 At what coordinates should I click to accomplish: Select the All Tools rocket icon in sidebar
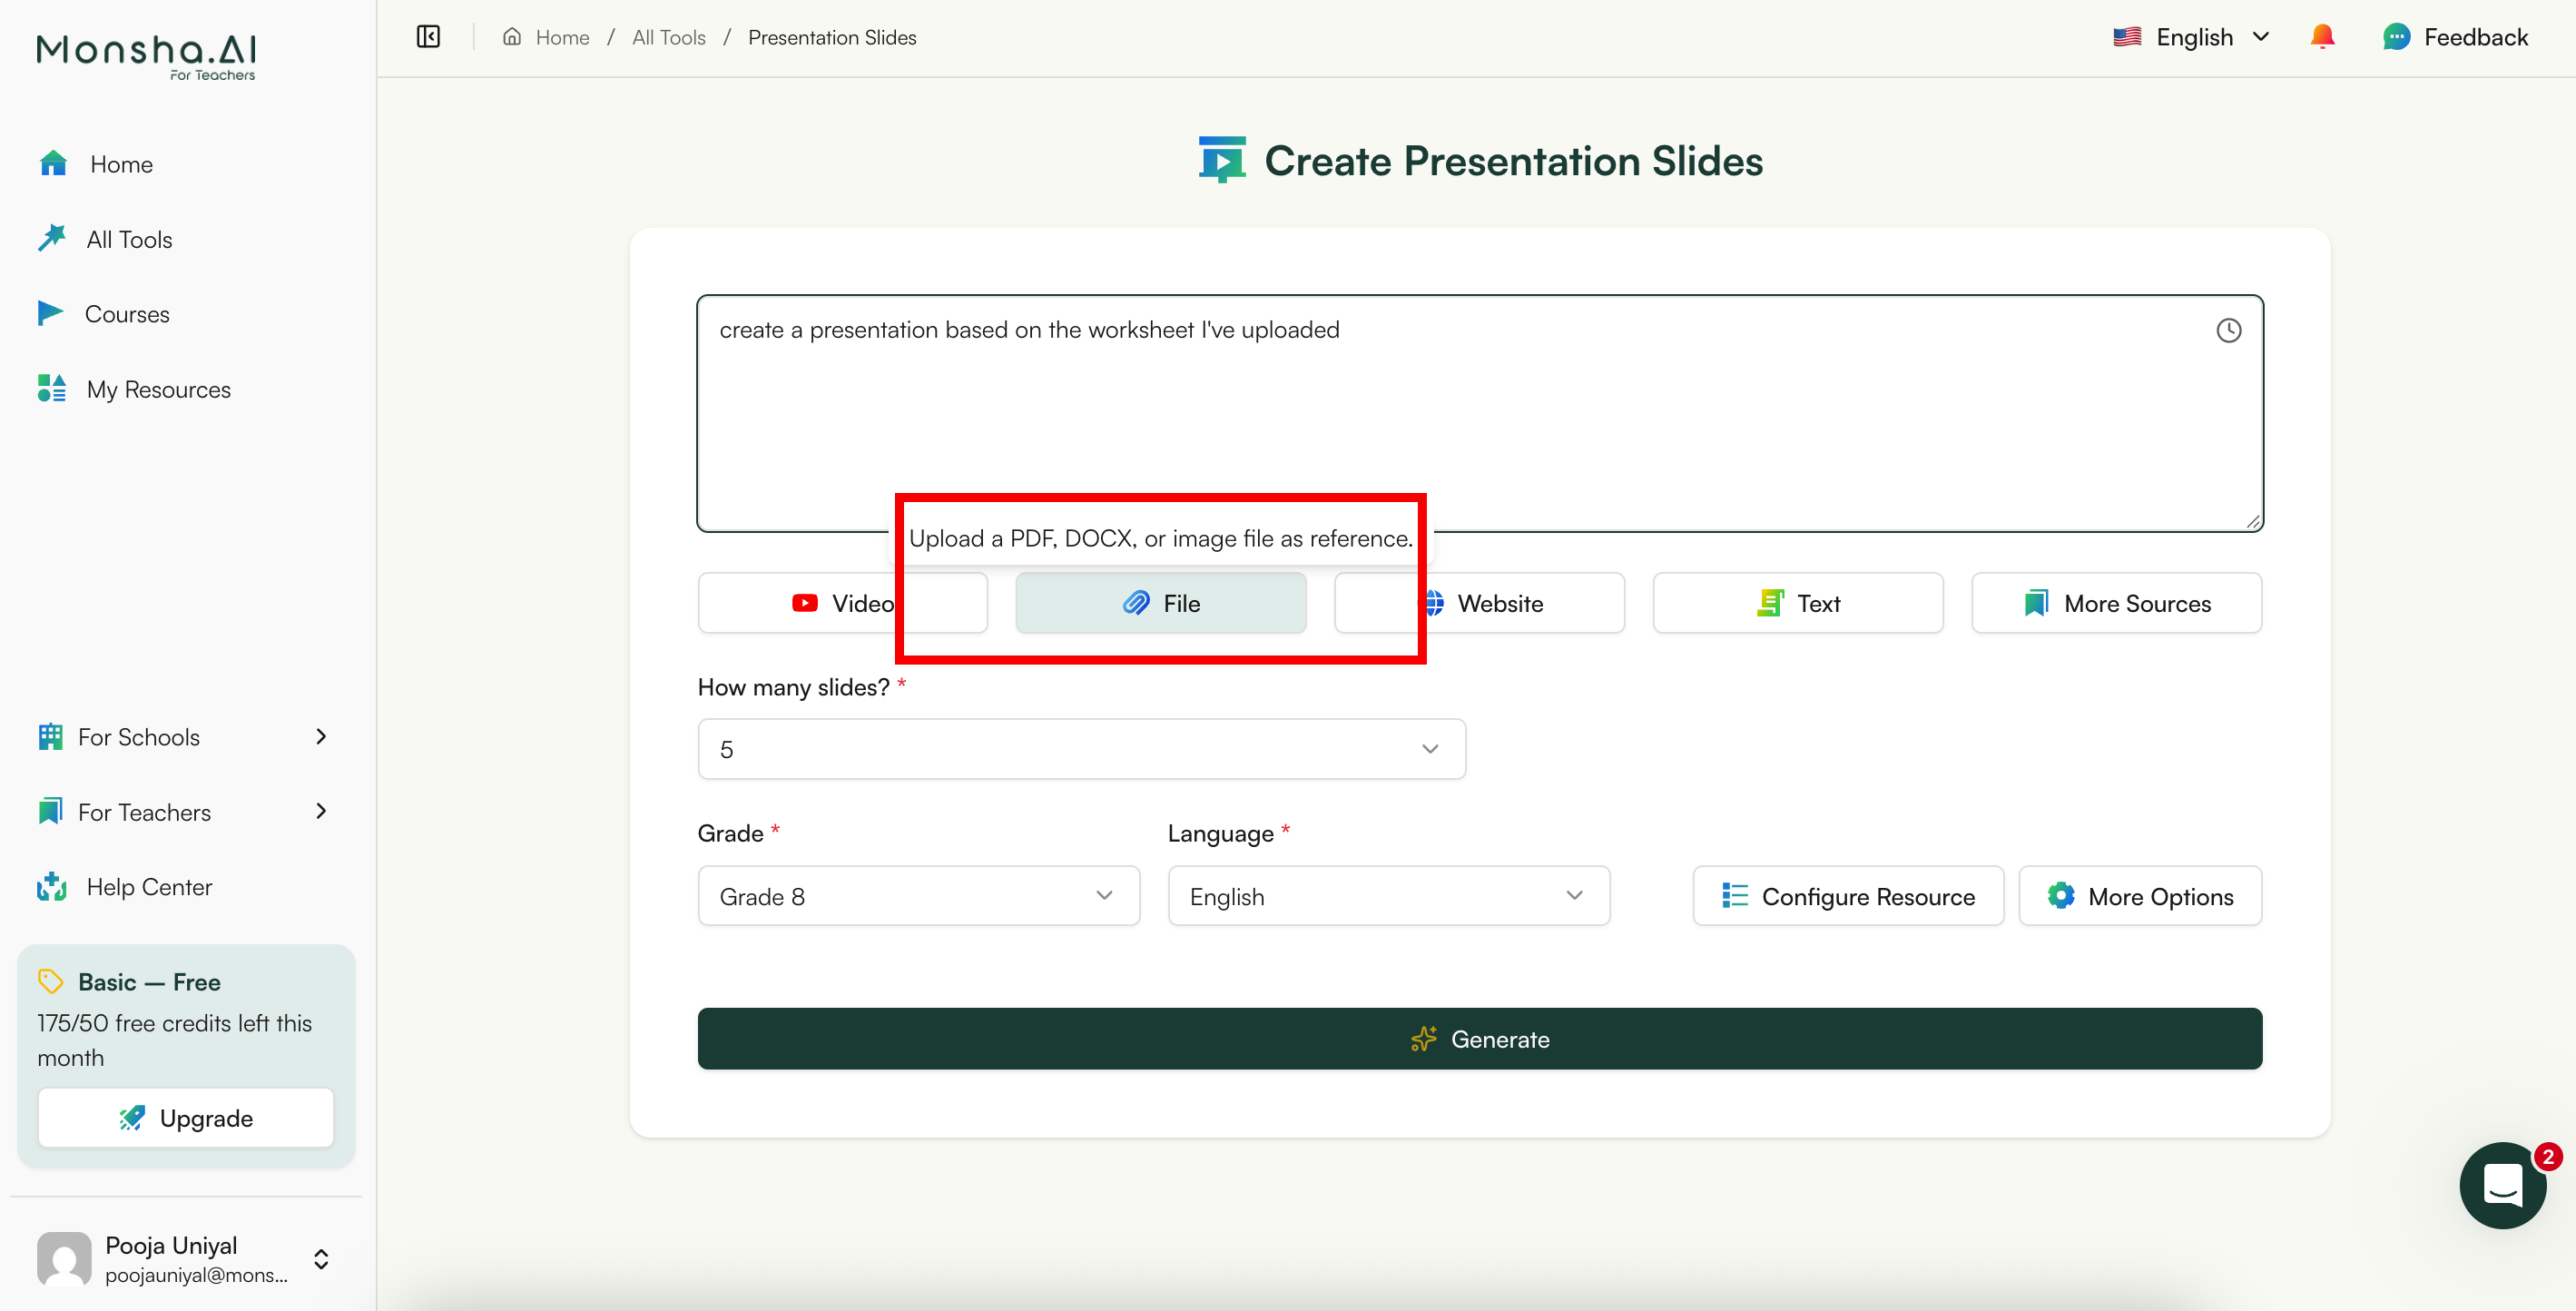51,238
